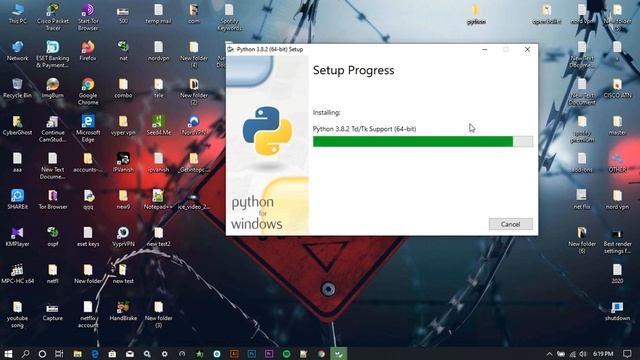Cancel the Python installation

[x=510, y=224]
